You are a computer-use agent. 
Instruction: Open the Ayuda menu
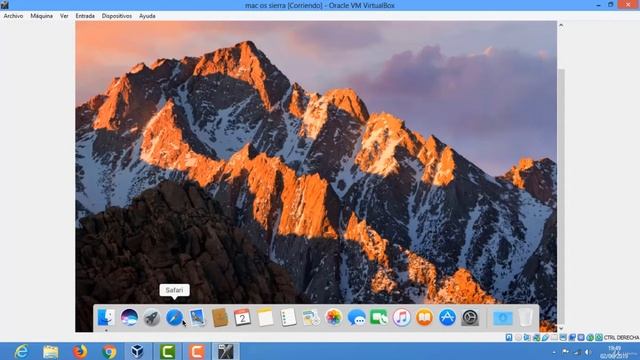click(147, 16)
